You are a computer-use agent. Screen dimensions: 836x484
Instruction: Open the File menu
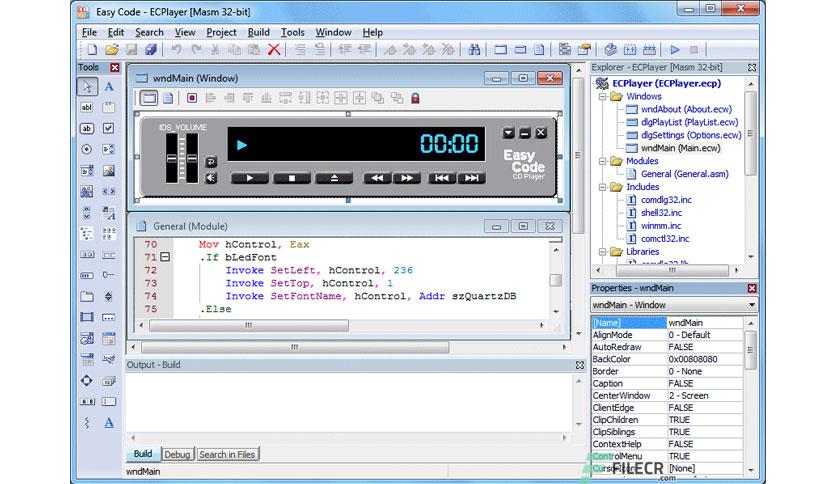coord(89,32)
